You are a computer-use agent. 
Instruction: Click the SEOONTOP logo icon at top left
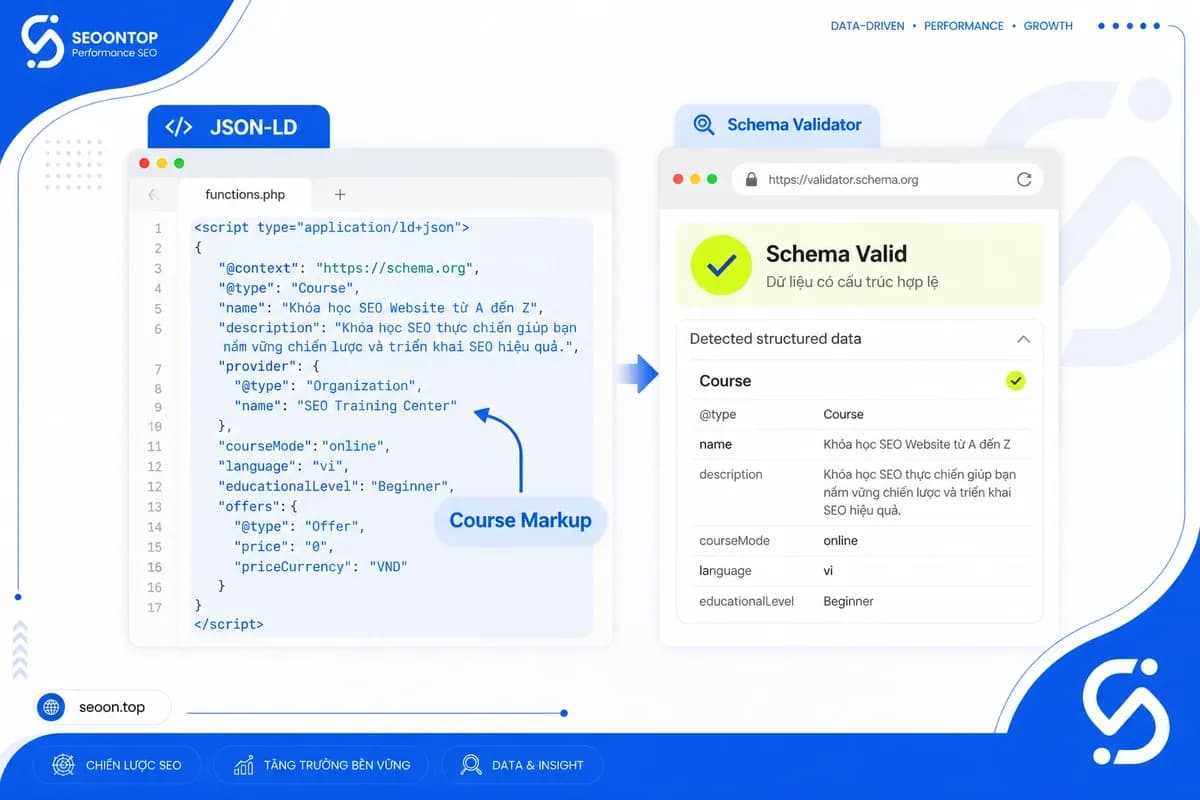(x=43, y=42)
